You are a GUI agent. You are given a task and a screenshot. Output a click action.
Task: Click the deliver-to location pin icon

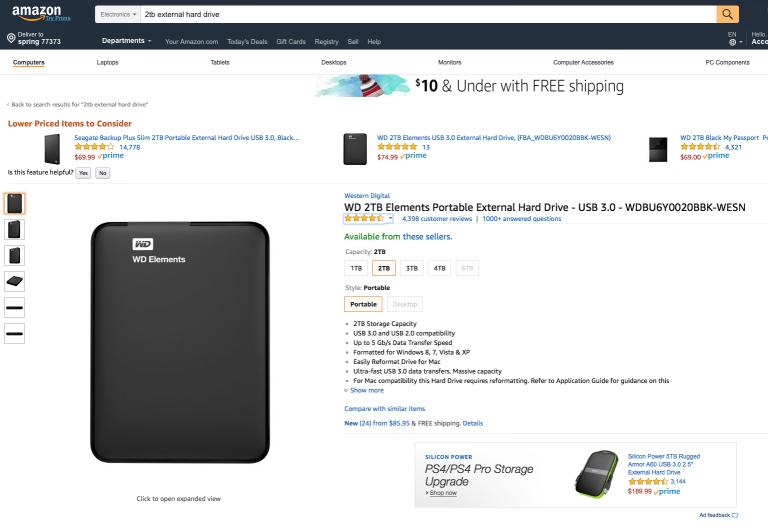(11, 38)
